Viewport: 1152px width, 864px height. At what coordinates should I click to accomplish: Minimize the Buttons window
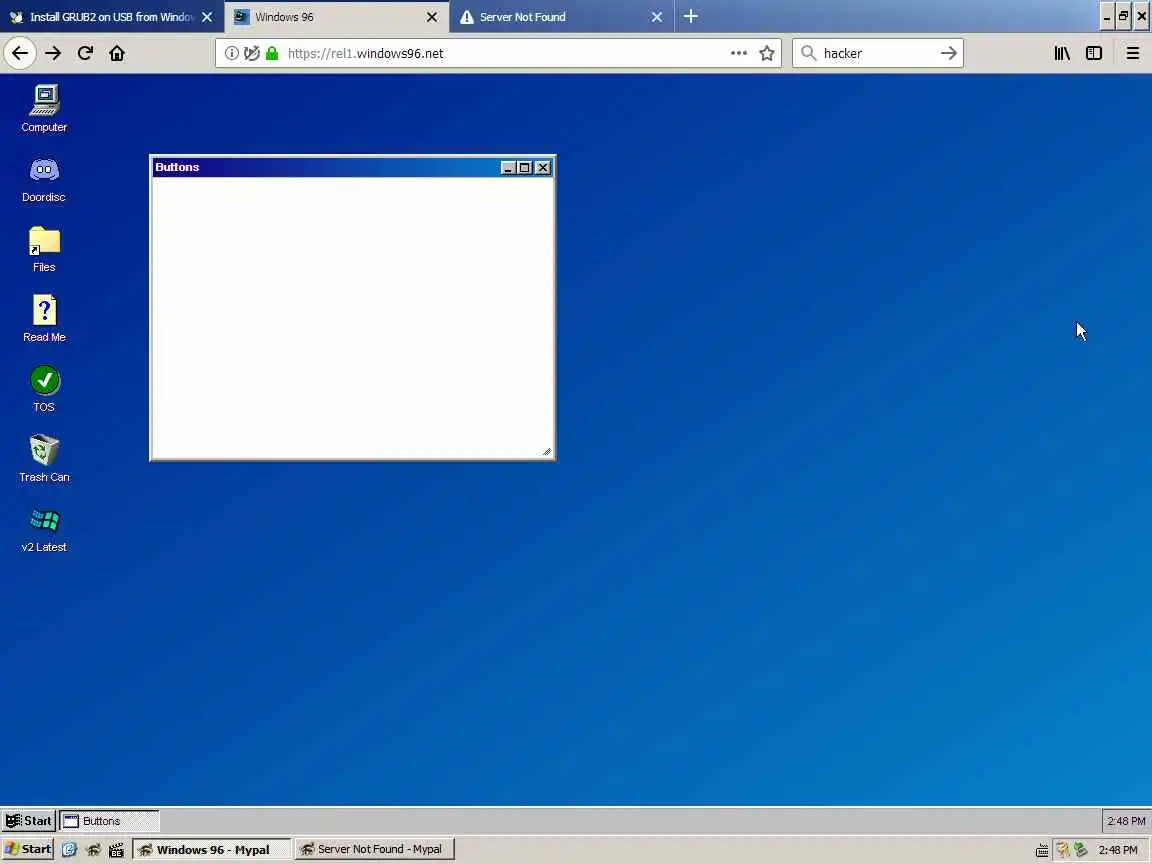tap(507, 168)
